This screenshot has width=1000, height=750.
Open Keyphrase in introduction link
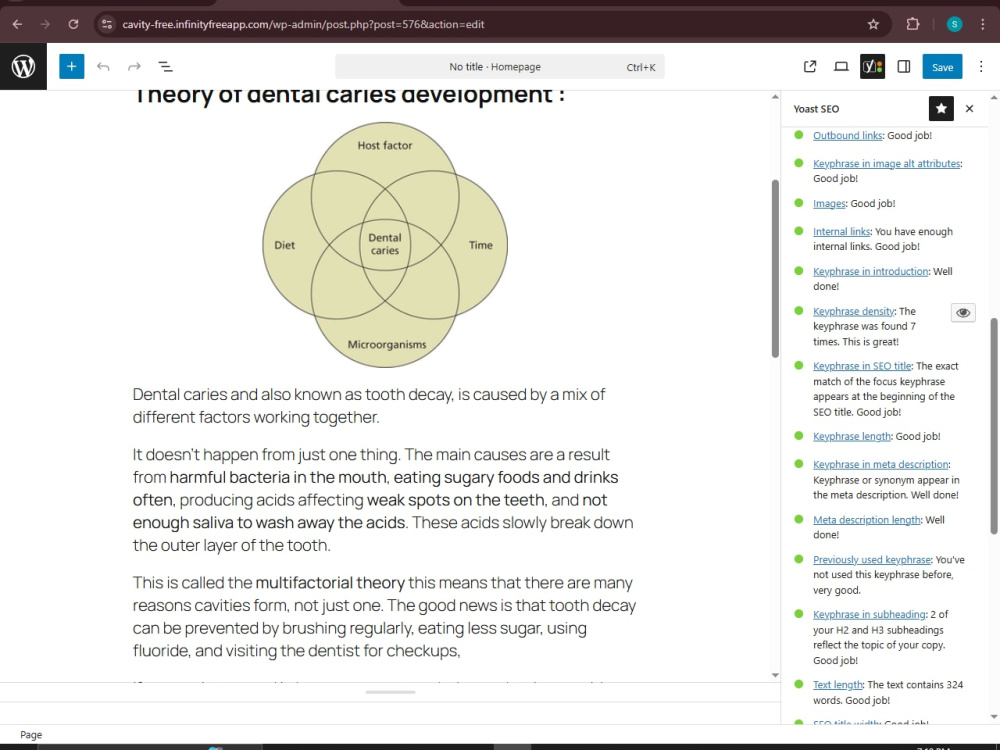[870, 271]
